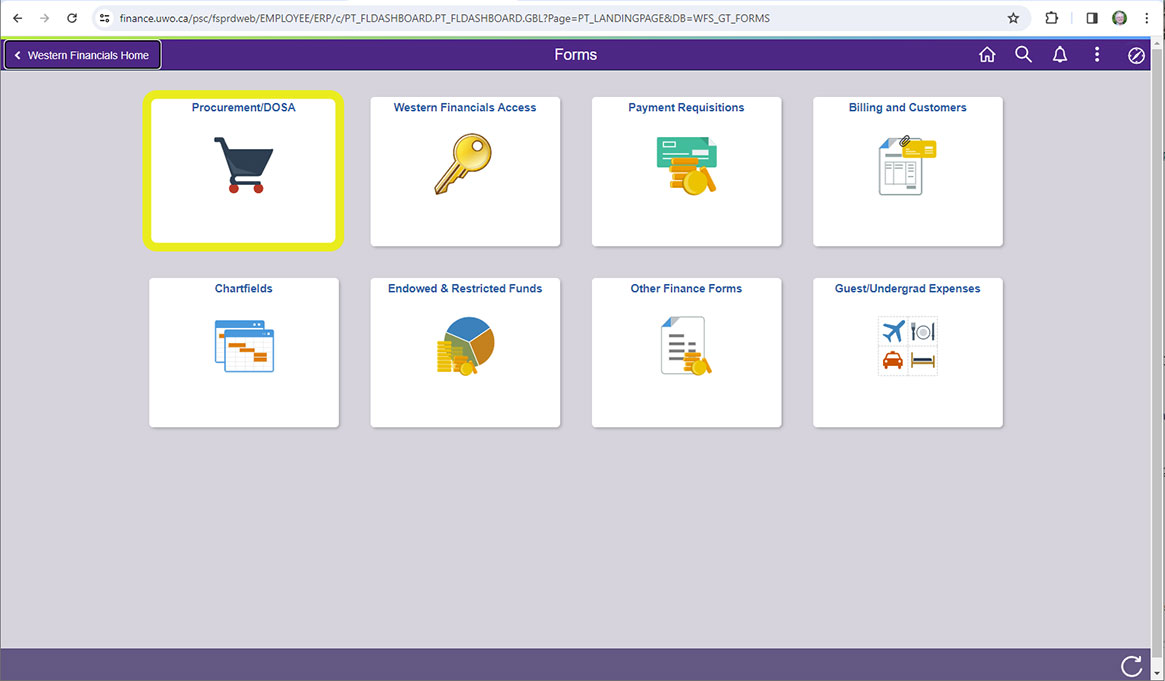Image resolution: width=1165 pixels, height=681 pixels.
Task: Open the Chartfields calendar icon
Action: pos(244,346)
